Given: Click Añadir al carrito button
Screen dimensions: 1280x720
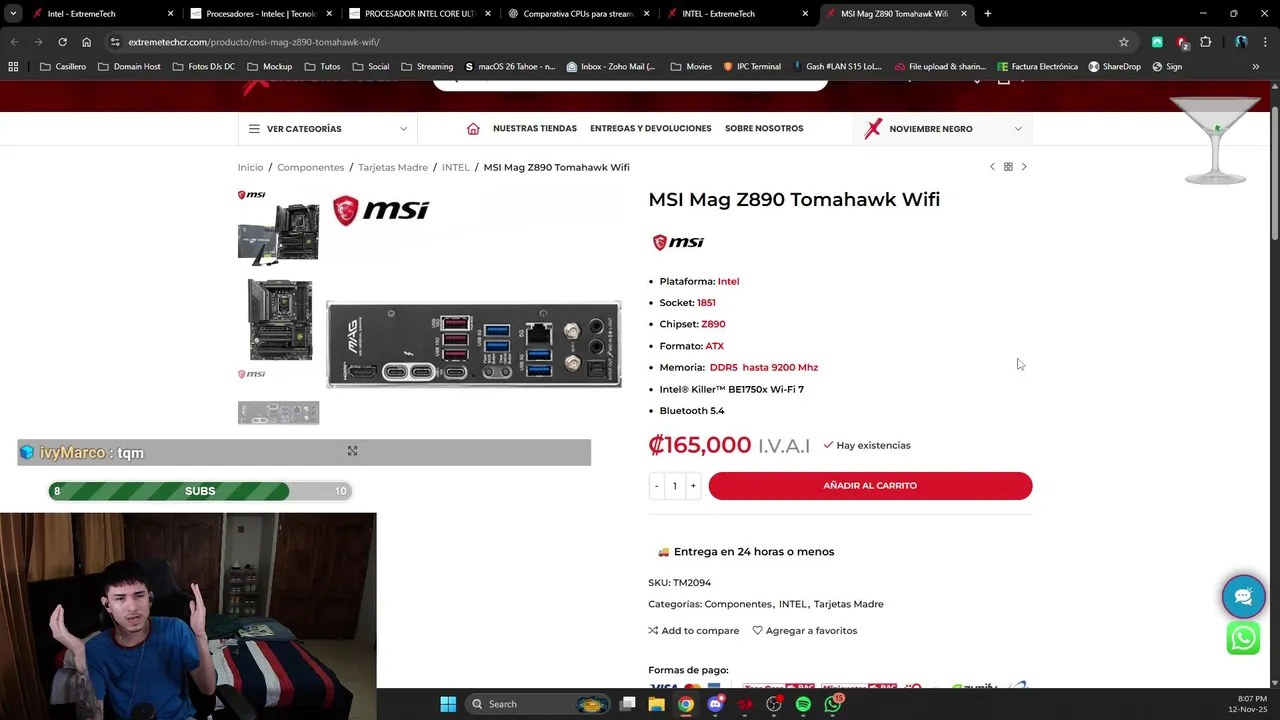Looking at the screenshot, I should click(x=870, y=486).
